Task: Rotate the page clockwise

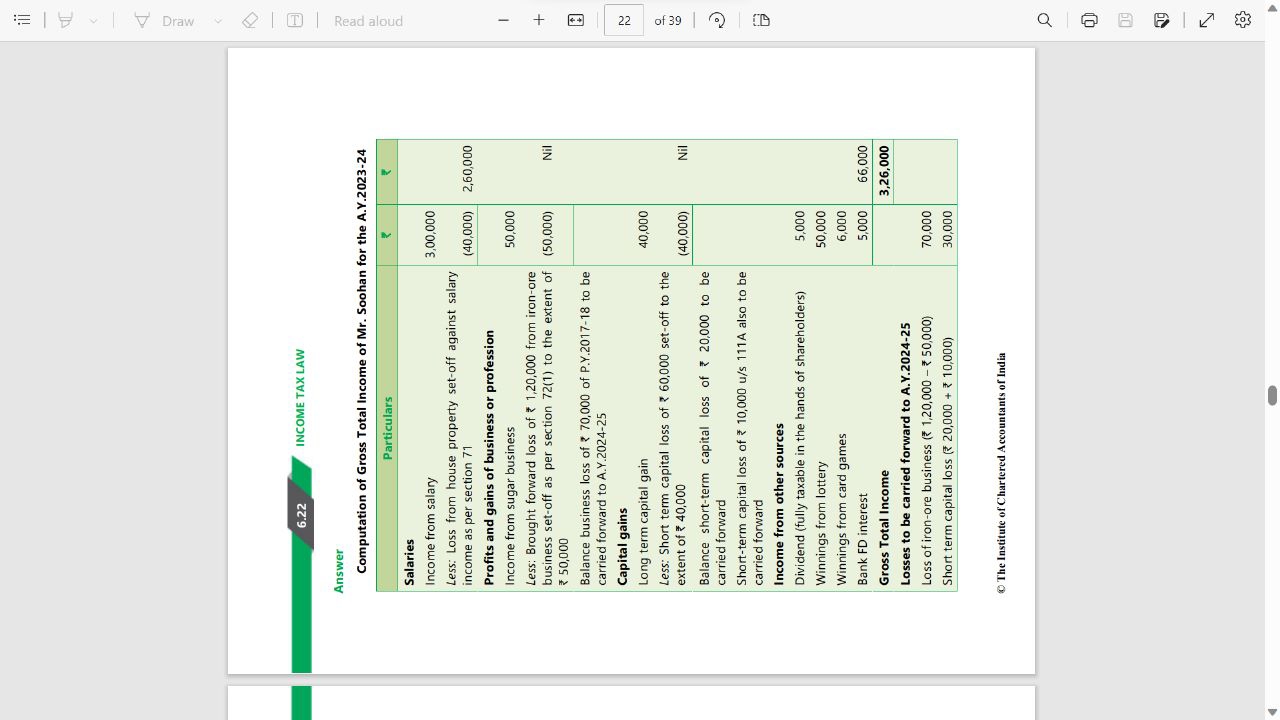Action: tap(717, 20)
